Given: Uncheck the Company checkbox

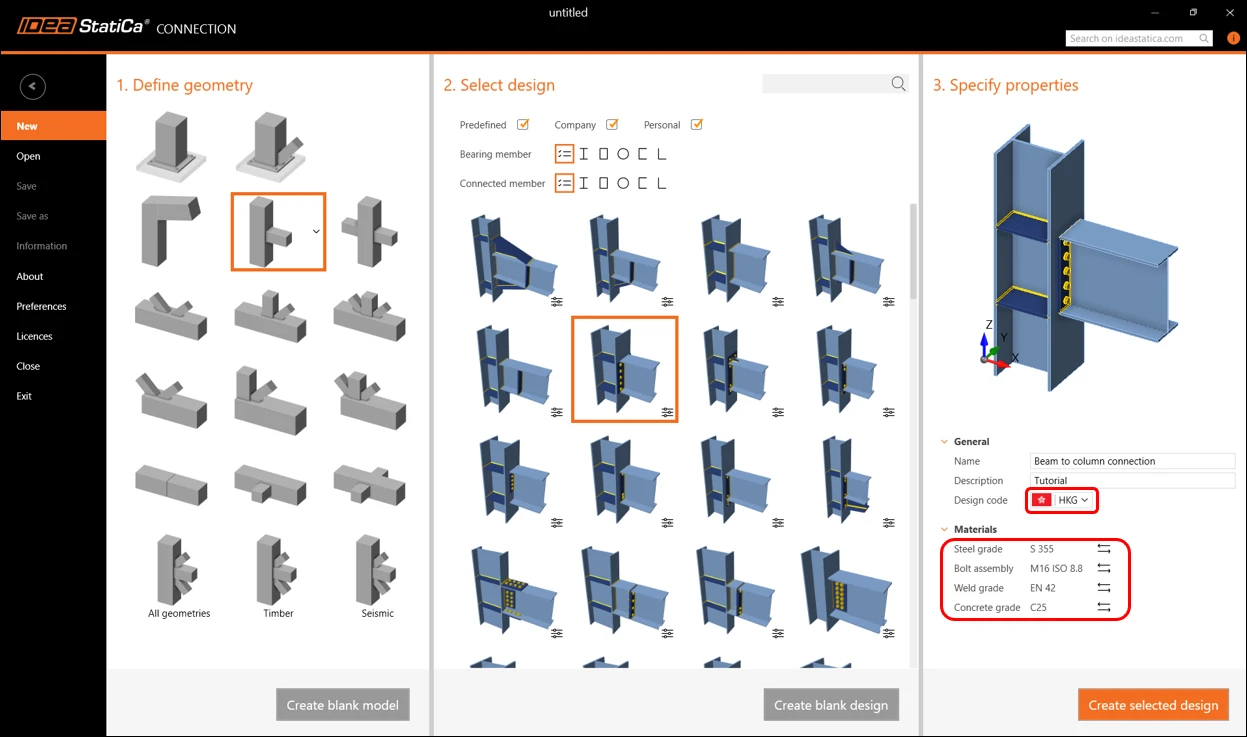Looking at the screenshot, I should (x=612, y=125).
